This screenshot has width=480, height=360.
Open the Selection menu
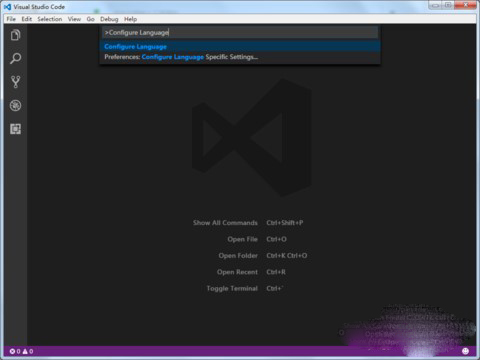50,19
